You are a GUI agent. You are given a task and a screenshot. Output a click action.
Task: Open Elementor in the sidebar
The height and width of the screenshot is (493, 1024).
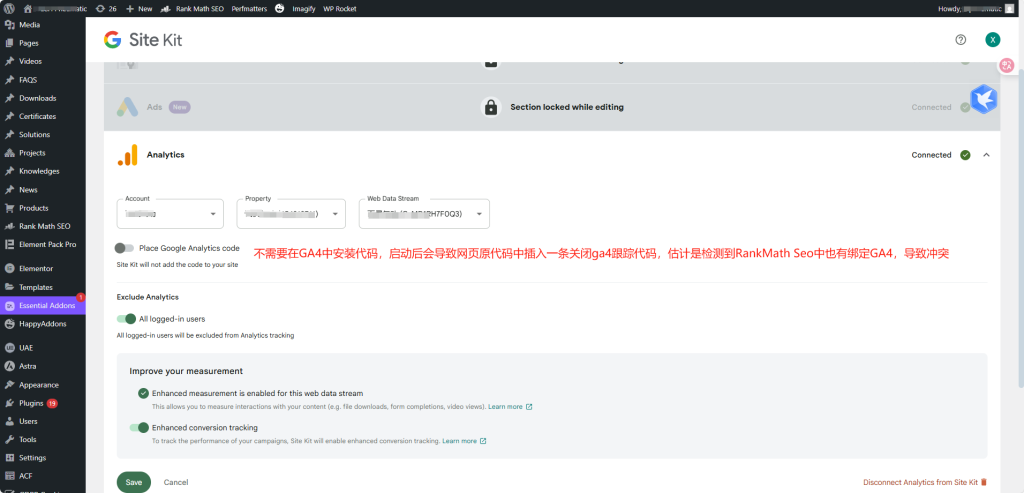(42, 268)
